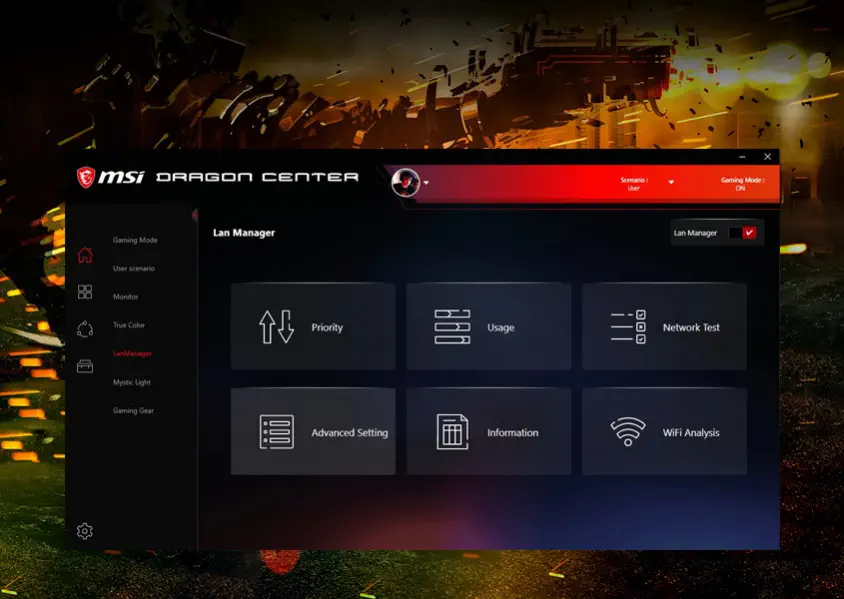Viewport: 844px width, 599px height.
Task: Open the Usage tile
Action: point(489,327)
